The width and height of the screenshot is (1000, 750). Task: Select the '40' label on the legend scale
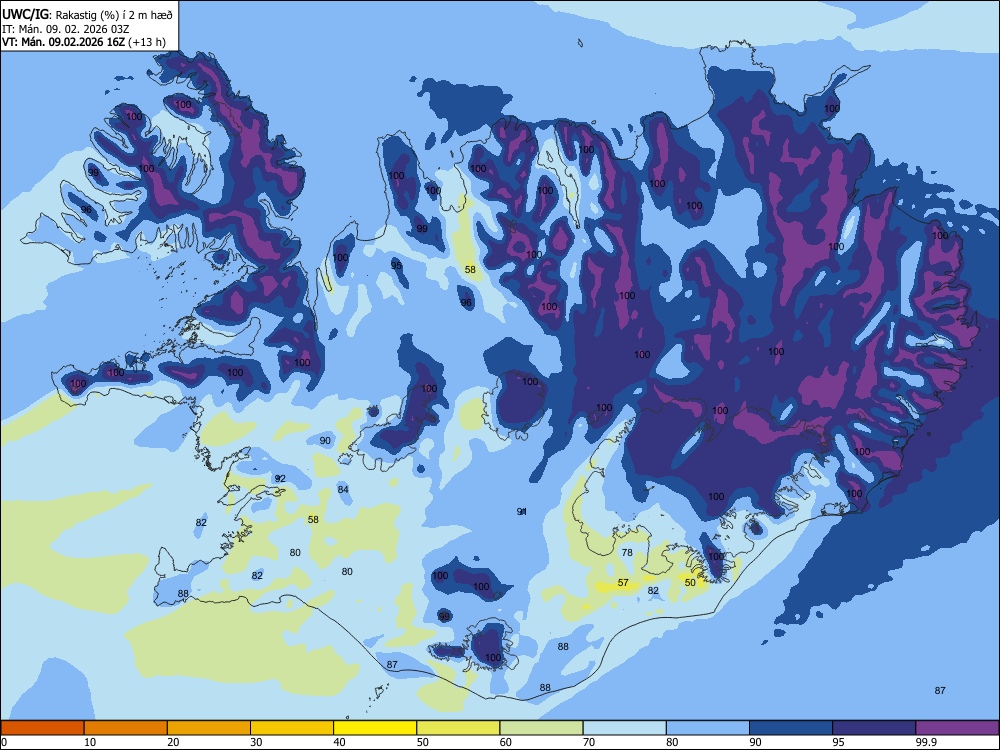[339, 742]
